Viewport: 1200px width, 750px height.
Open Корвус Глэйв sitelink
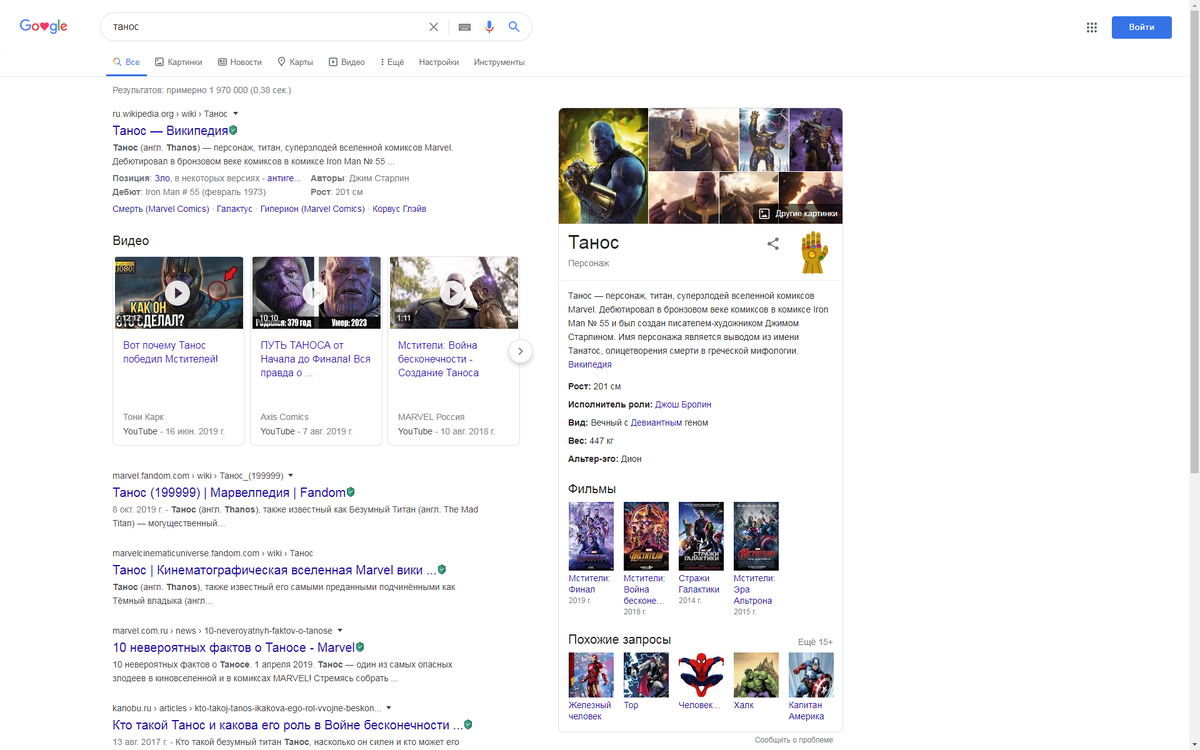click(x=399, y=209)
